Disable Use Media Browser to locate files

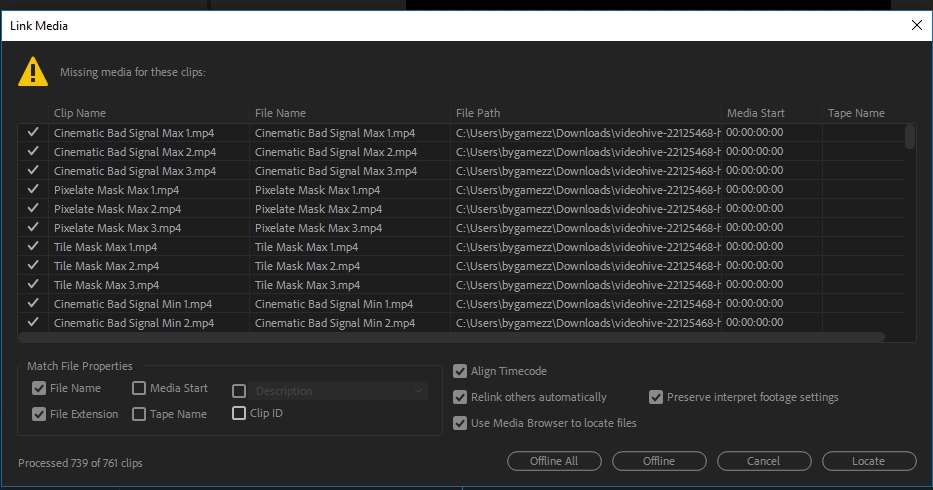pos(460,423)
